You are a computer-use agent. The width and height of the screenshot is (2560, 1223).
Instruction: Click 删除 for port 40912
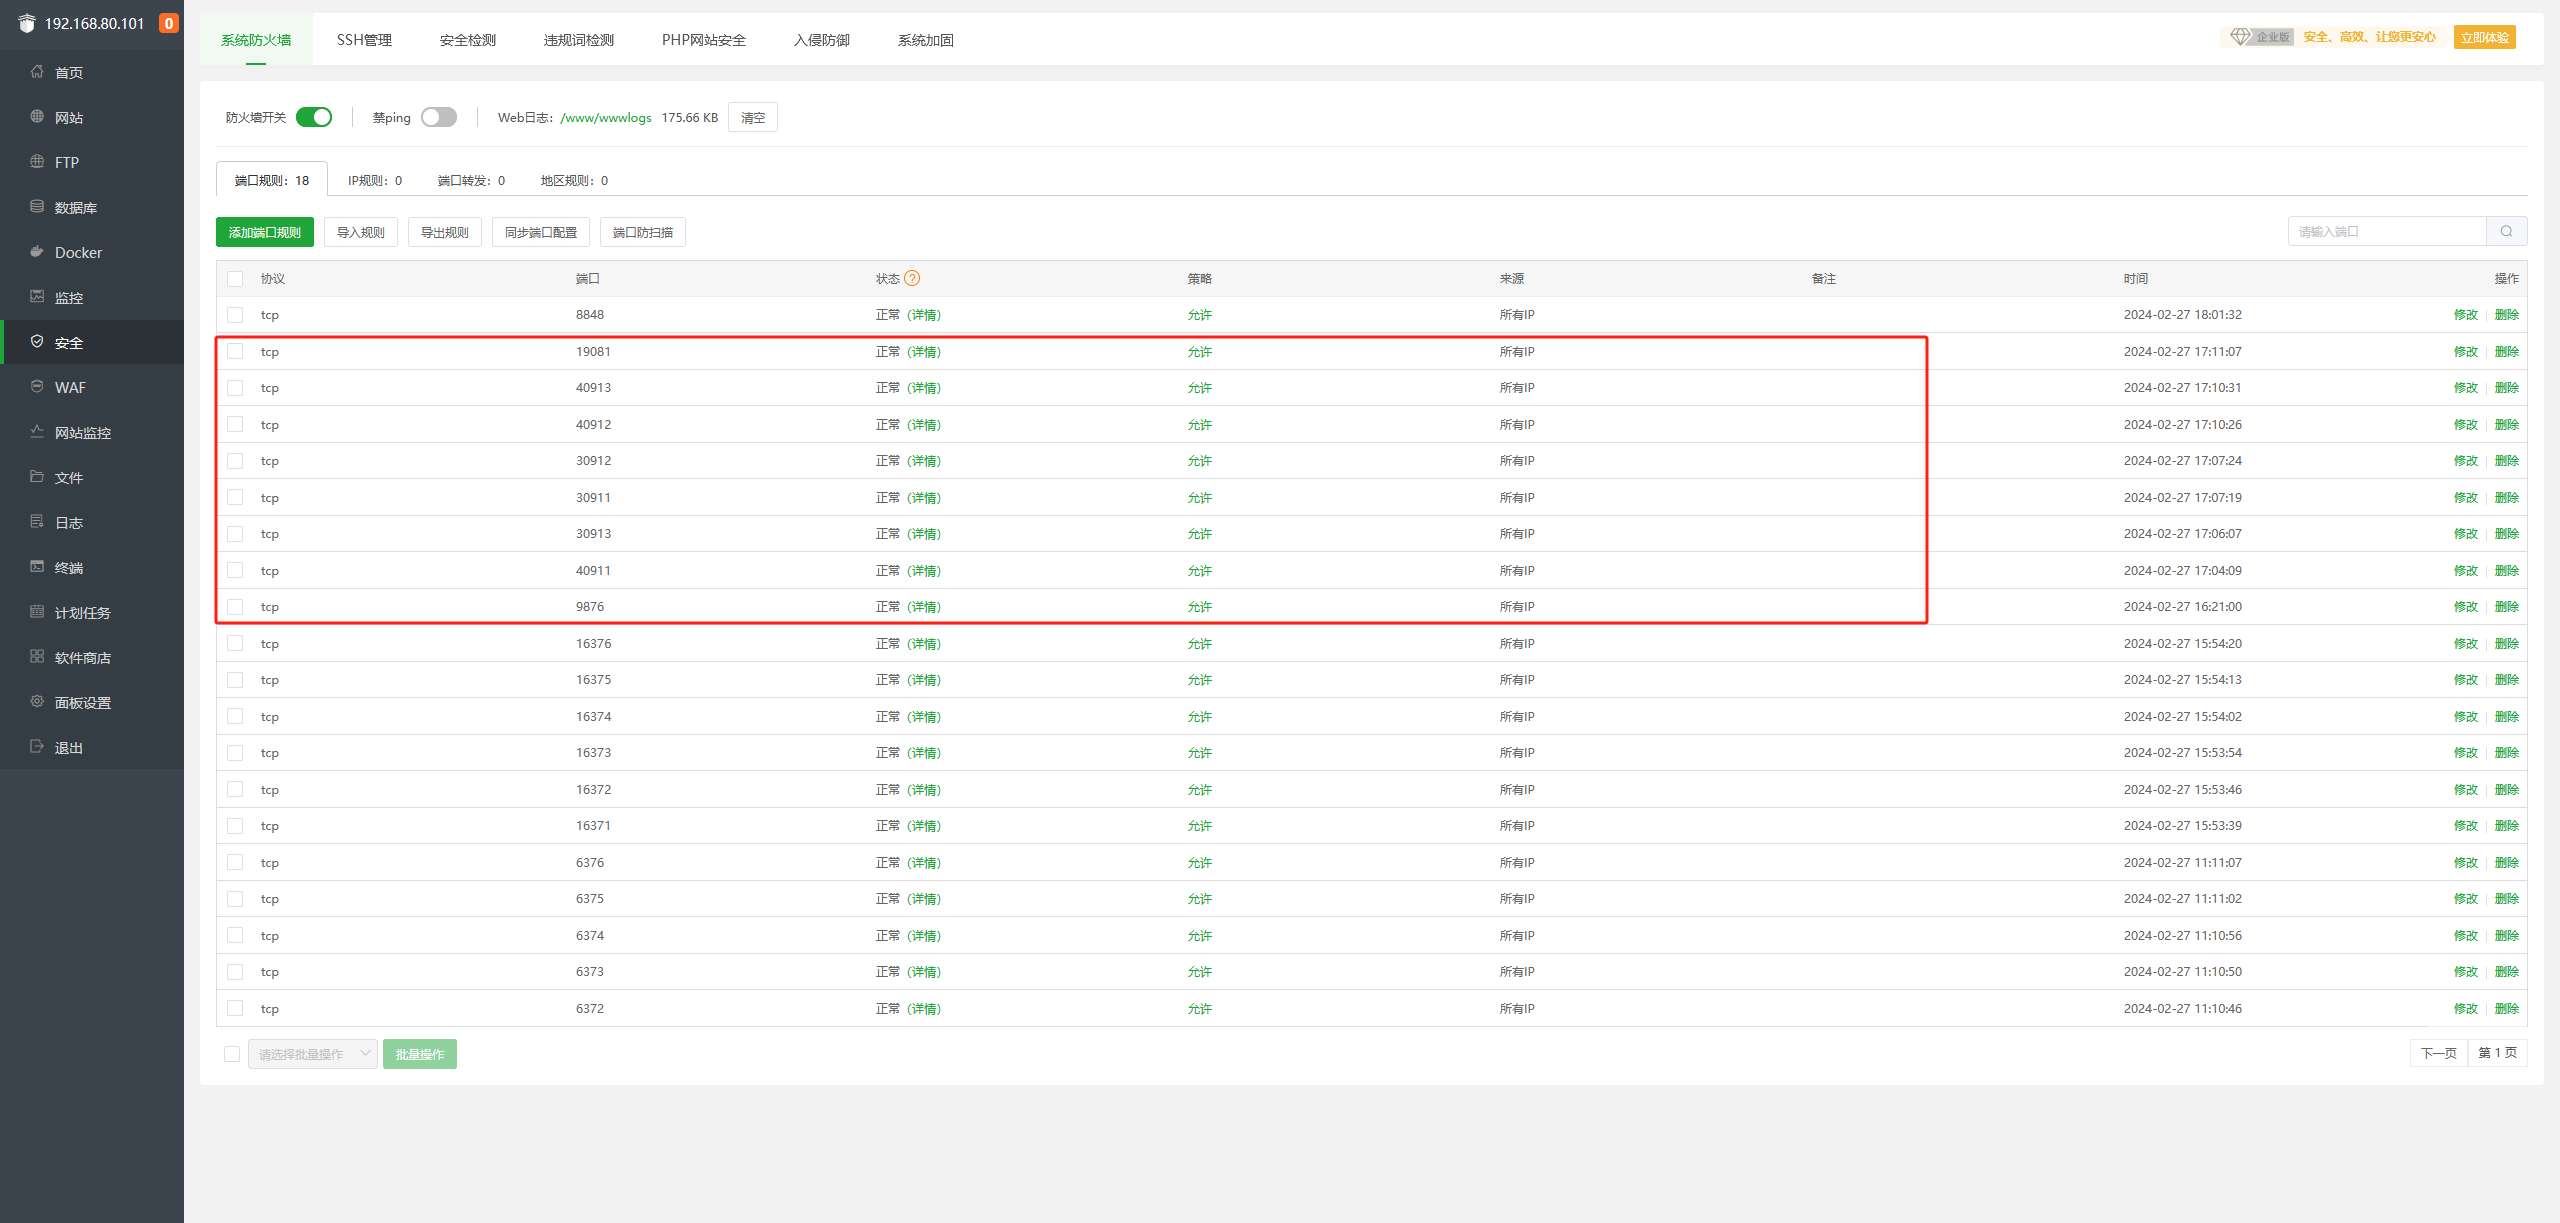[2507, 425]
